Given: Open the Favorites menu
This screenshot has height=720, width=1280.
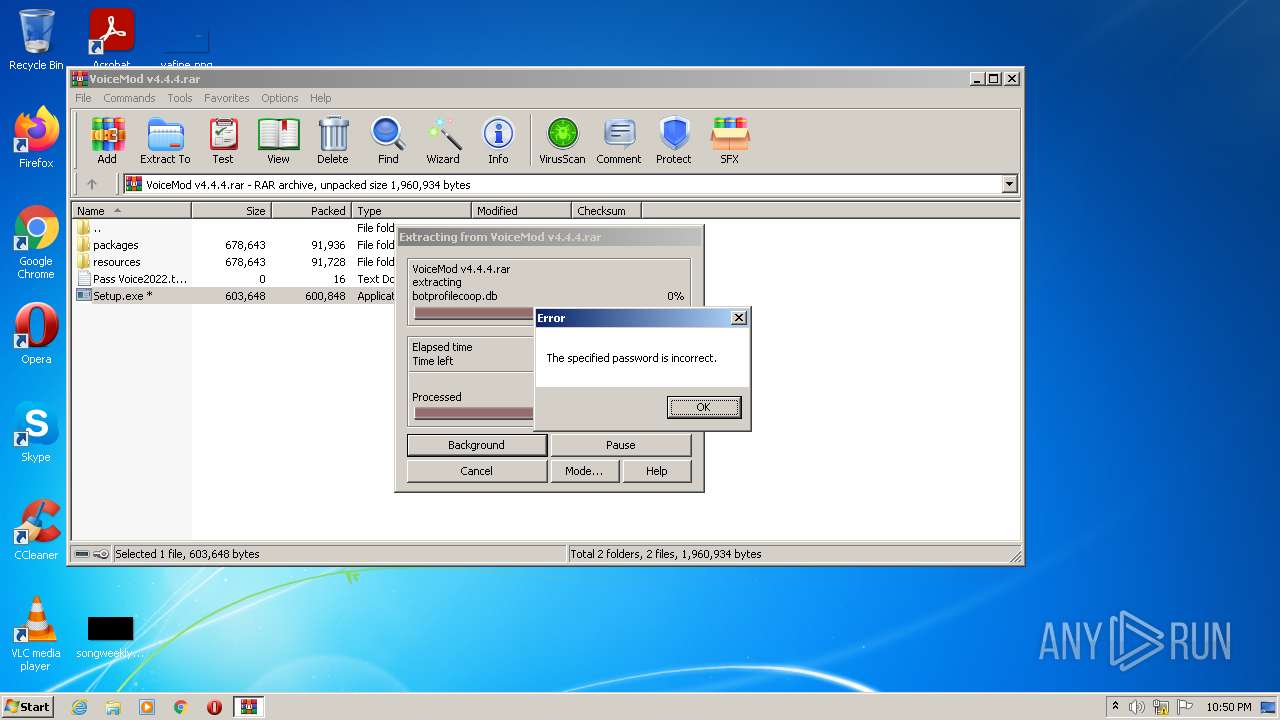Looking at the screenshot, I should 227,98.
